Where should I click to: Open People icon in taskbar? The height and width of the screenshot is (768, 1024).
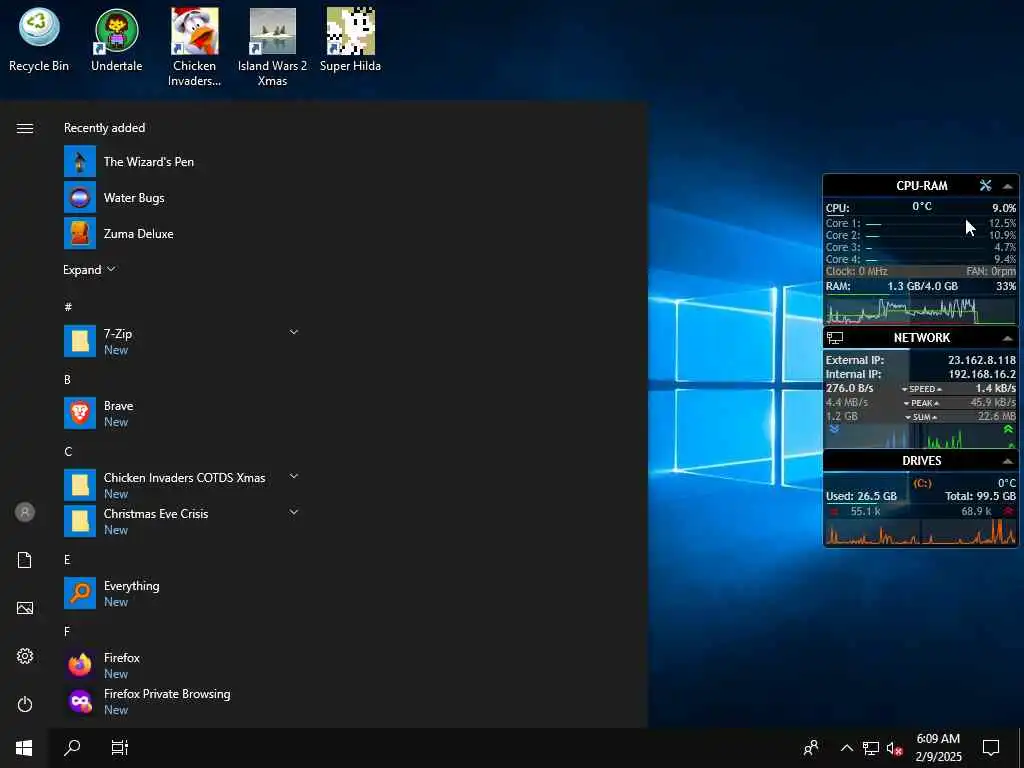click(811, 748)
